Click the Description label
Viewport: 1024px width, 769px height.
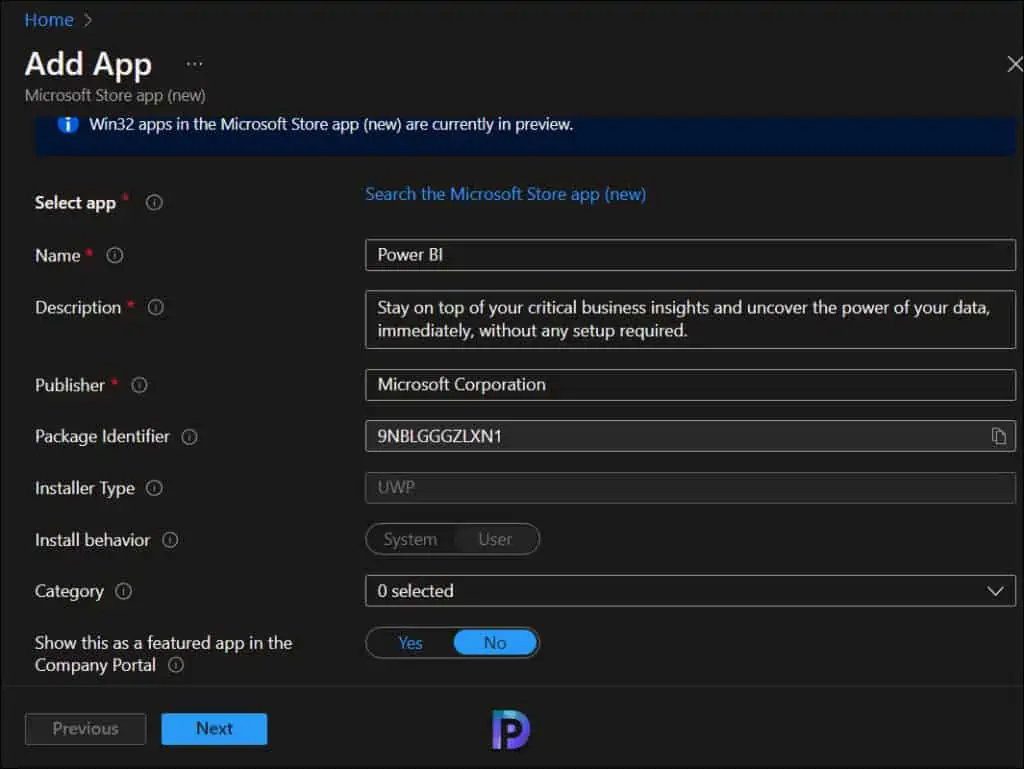(78, 307)
